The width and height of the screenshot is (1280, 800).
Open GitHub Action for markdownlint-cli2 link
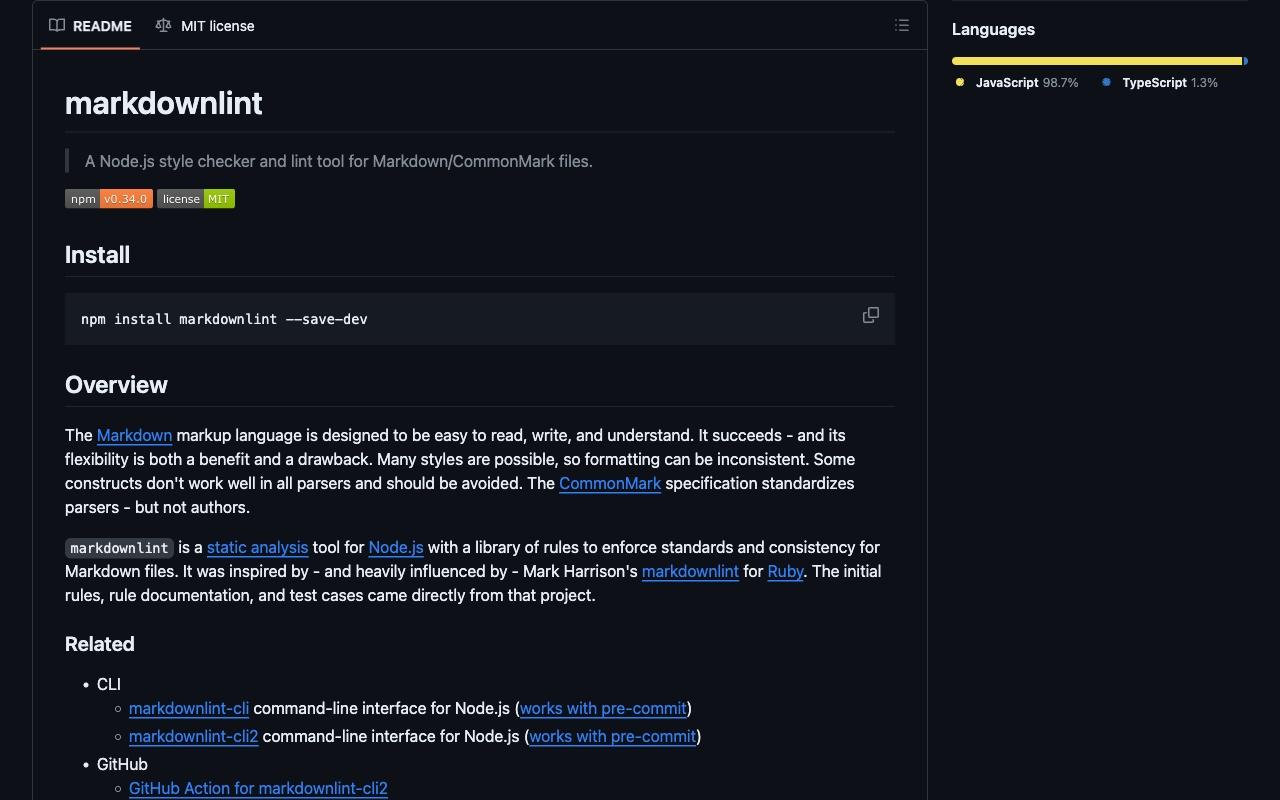(x=258, y=789)
